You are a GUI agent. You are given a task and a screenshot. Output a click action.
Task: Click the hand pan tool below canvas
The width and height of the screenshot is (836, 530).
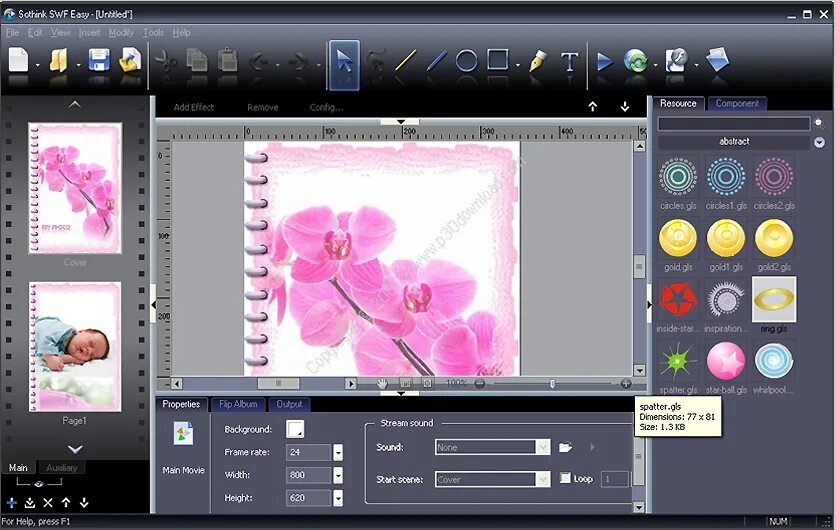point(382,383)
